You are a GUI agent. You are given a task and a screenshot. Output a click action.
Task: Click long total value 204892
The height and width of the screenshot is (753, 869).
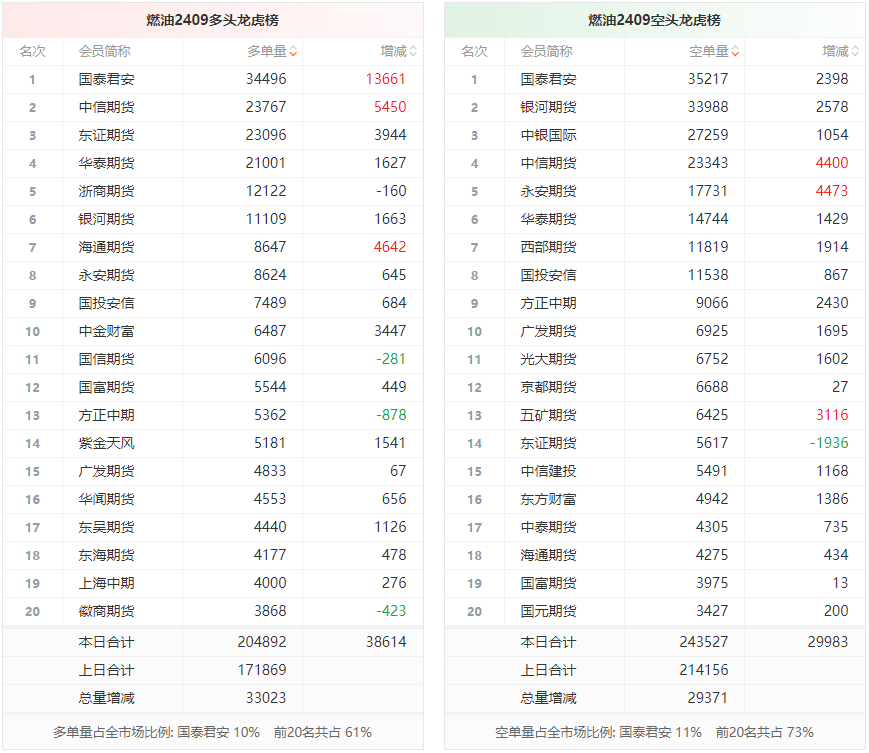262,642
